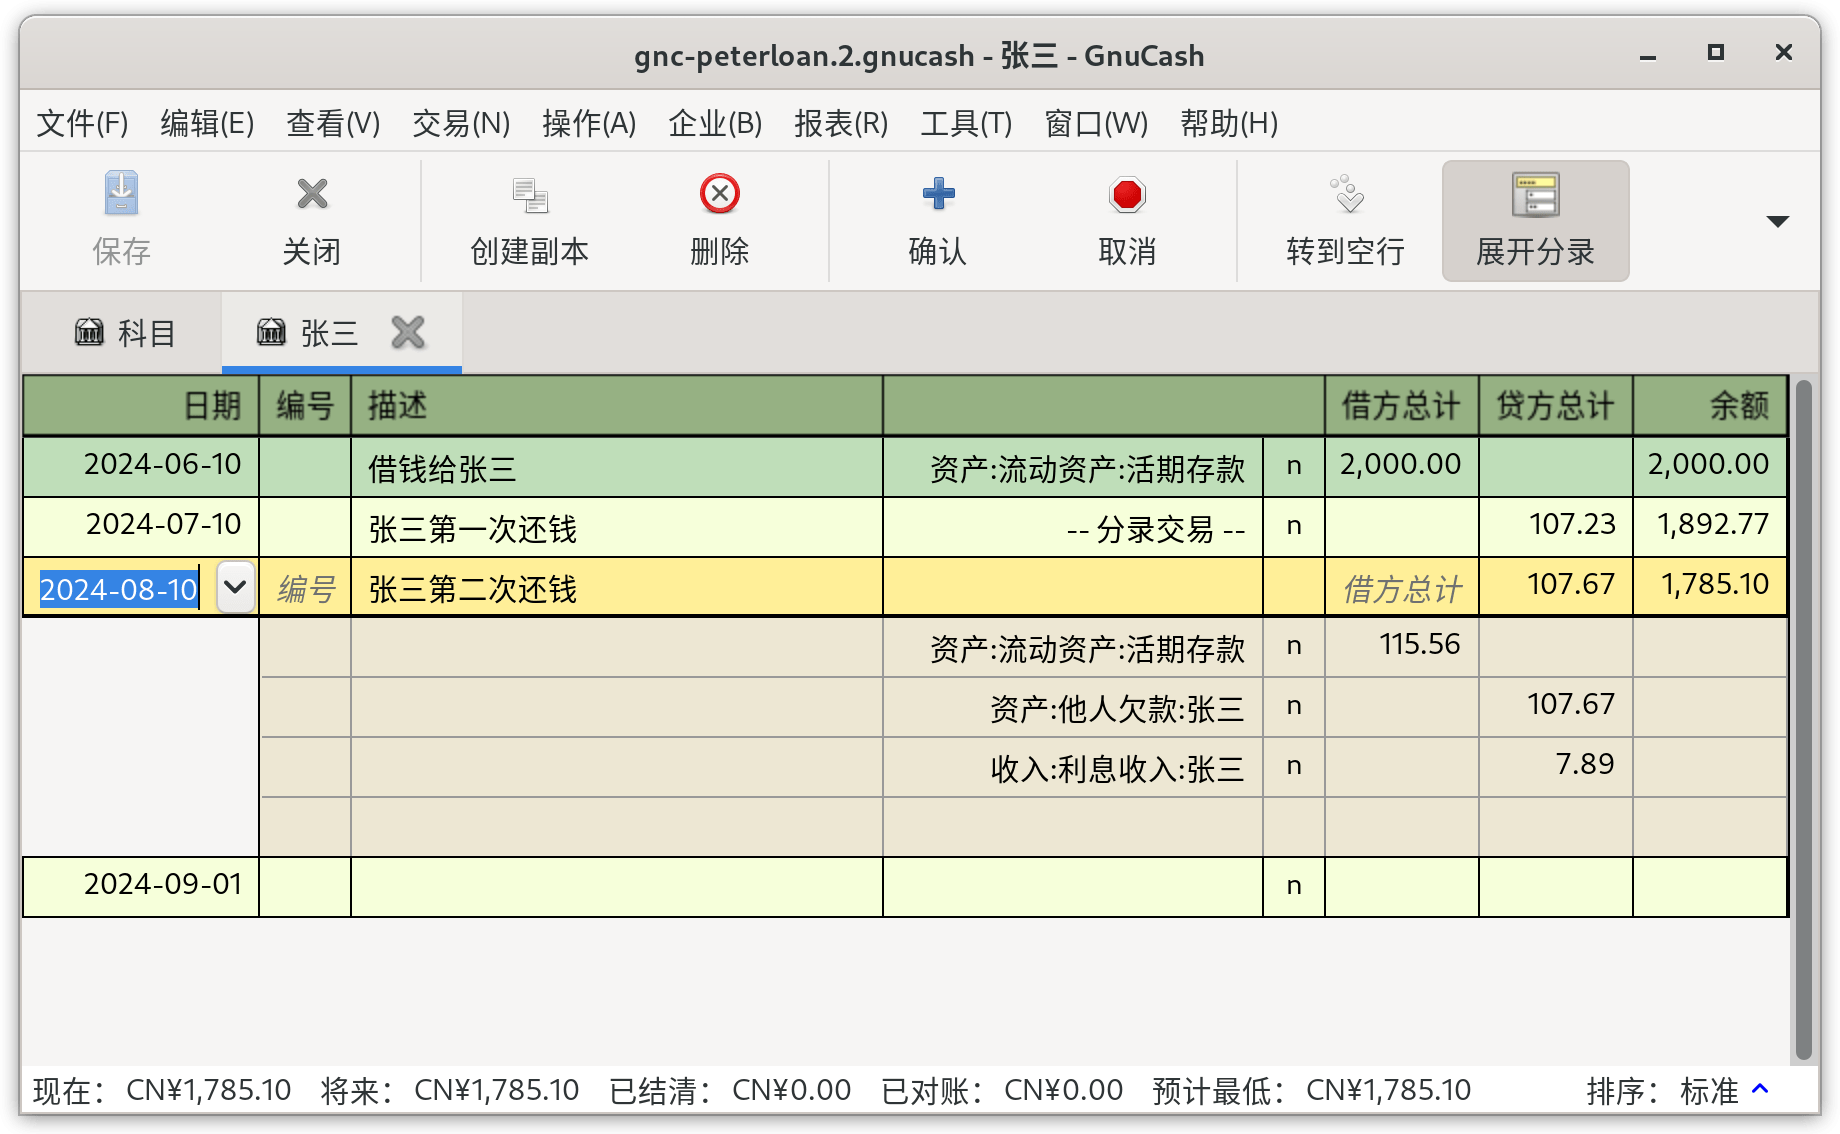Click the 预计最低: CN¥1,785.10 status entry
The image size is (1840, 1134).
(x=1312, y=1090)
